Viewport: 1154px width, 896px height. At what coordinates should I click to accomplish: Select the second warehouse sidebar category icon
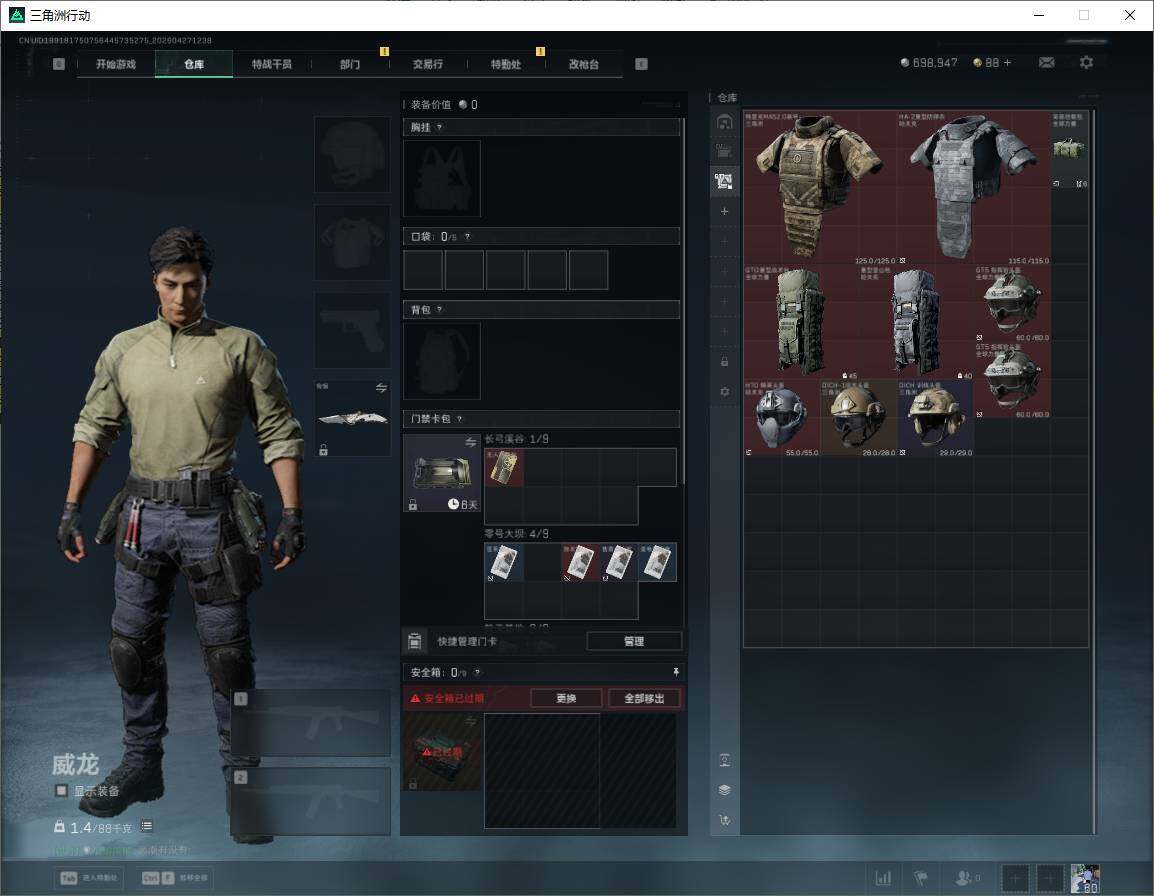point(724,152)
